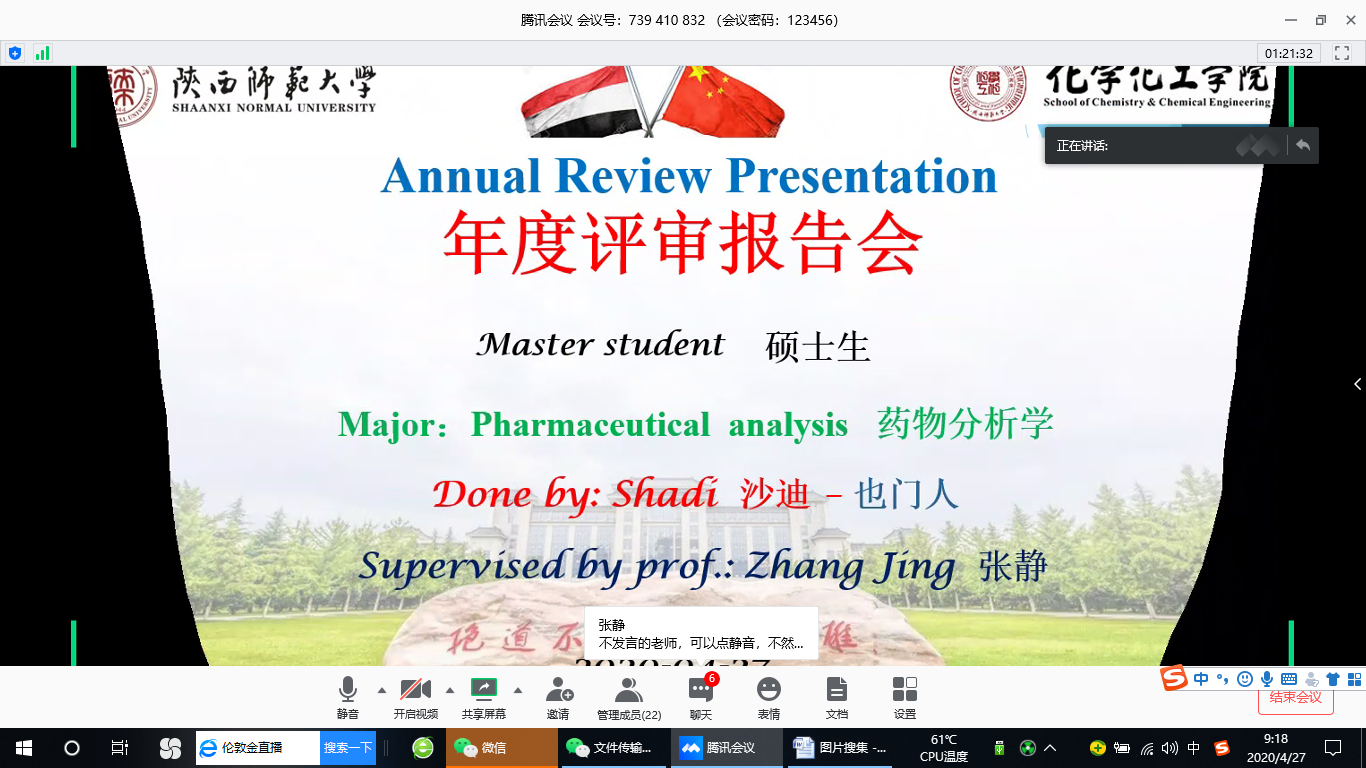This screenshot has width=1366, height=768.
Task: Expand the video options arrow beside 开启视频
Action: 449,690
